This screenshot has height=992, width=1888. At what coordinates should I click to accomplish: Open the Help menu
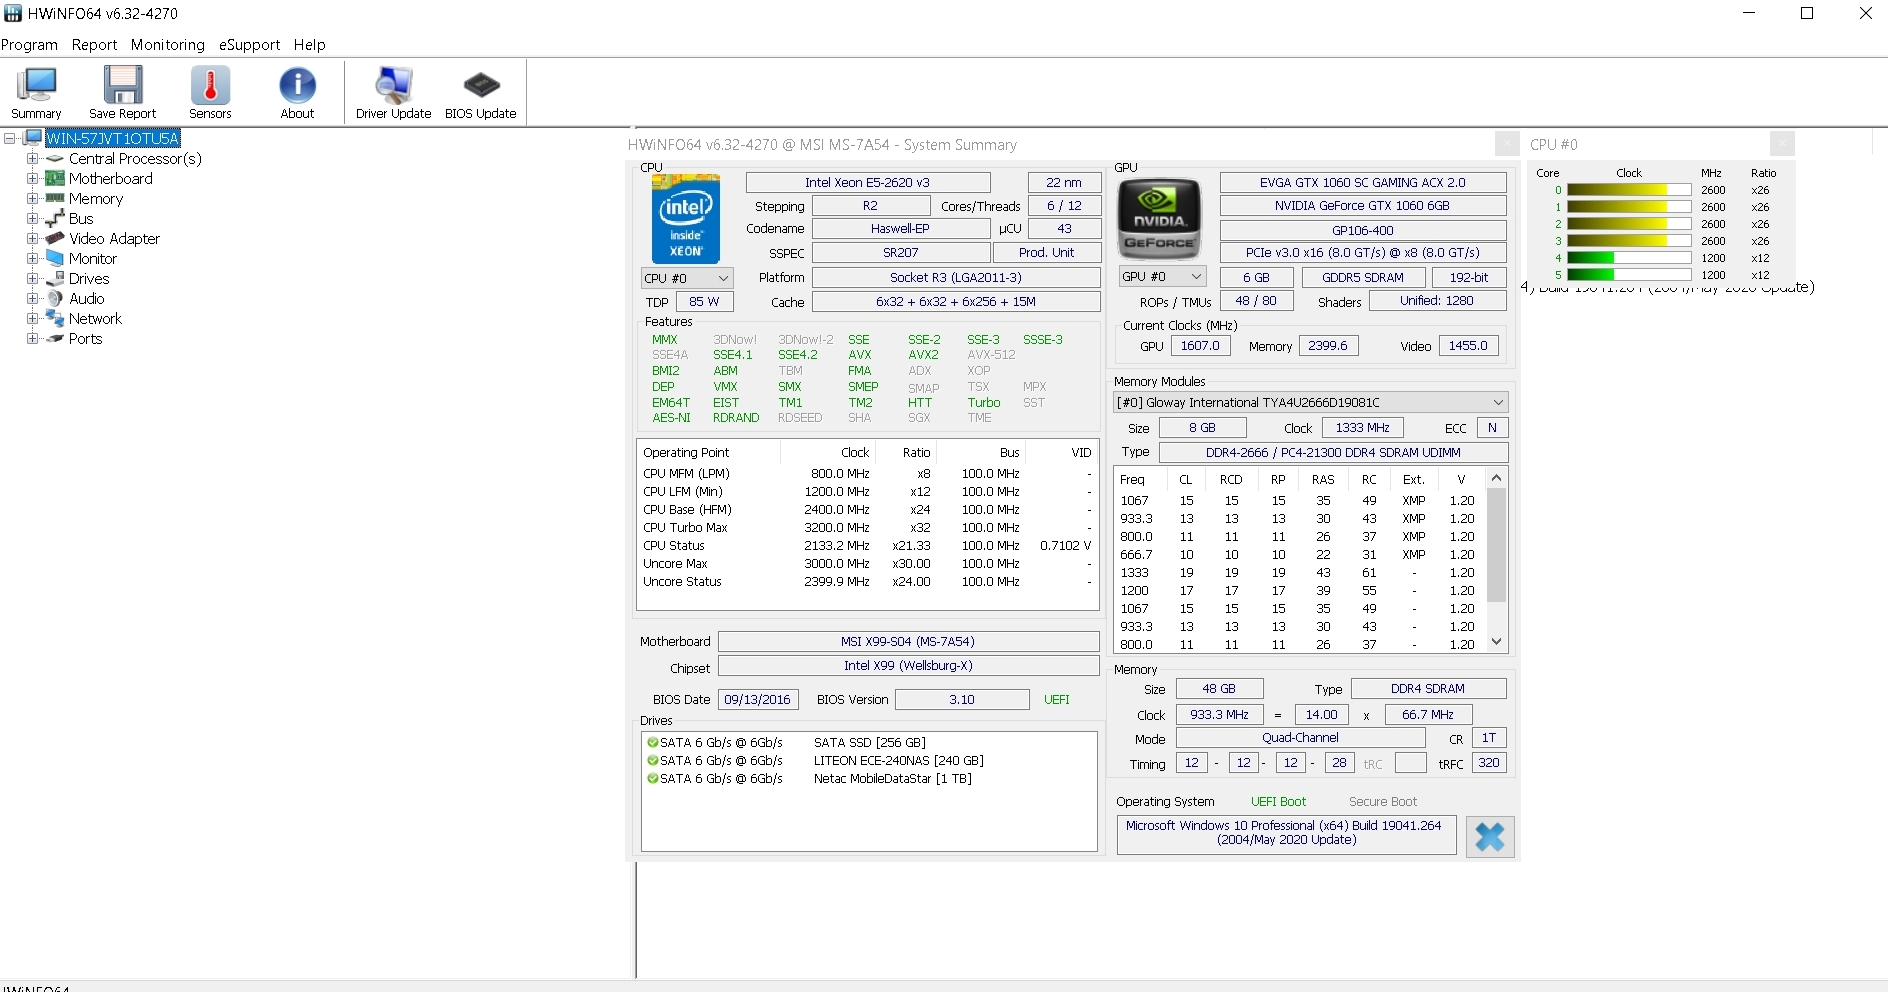coord(310,45)
